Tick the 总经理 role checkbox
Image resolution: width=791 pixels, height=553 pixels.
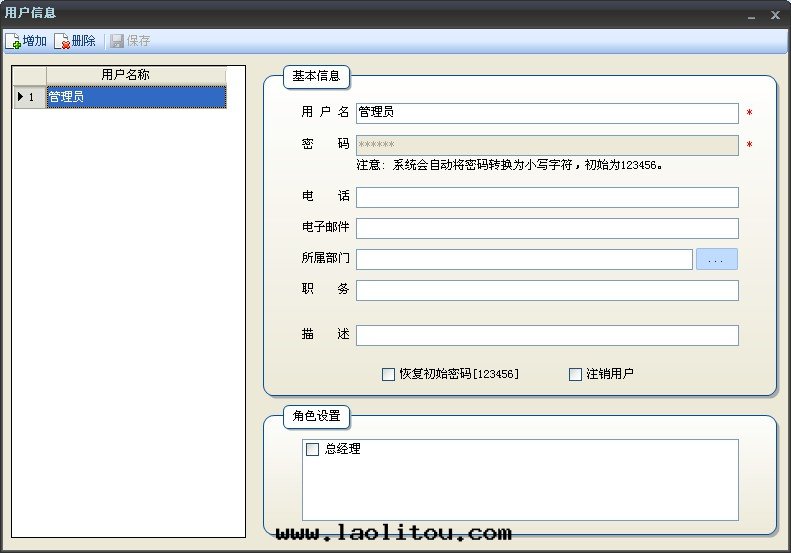tap(312, 450)
